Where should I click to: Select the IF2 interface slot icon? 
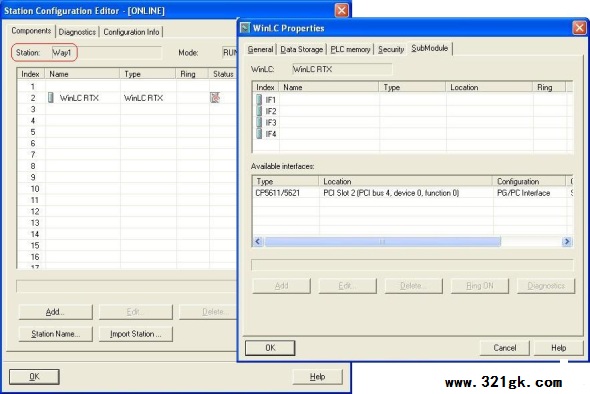coord(259,111)
